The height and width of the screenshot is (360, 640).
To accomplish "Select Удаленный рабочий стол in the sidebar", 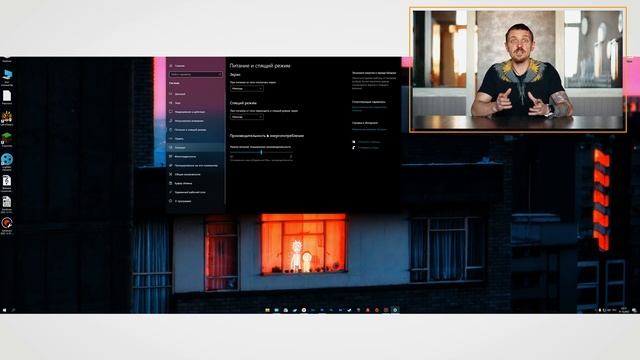I will (x=187, y=192).
